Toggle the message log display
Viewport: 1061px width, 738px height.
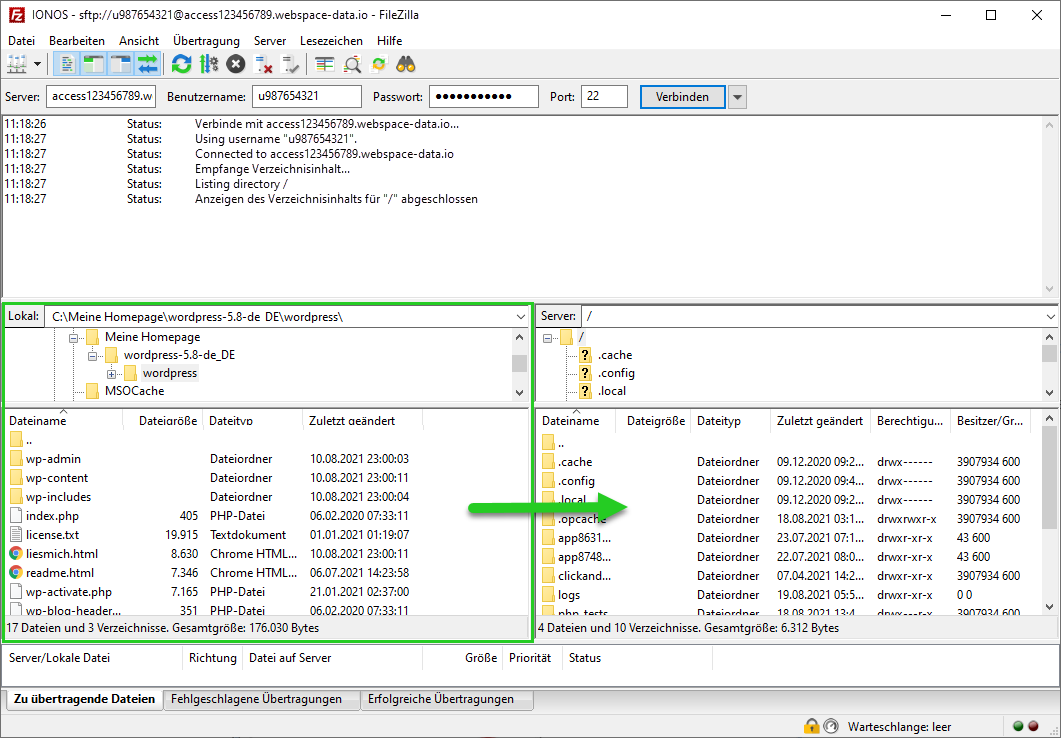68,64
